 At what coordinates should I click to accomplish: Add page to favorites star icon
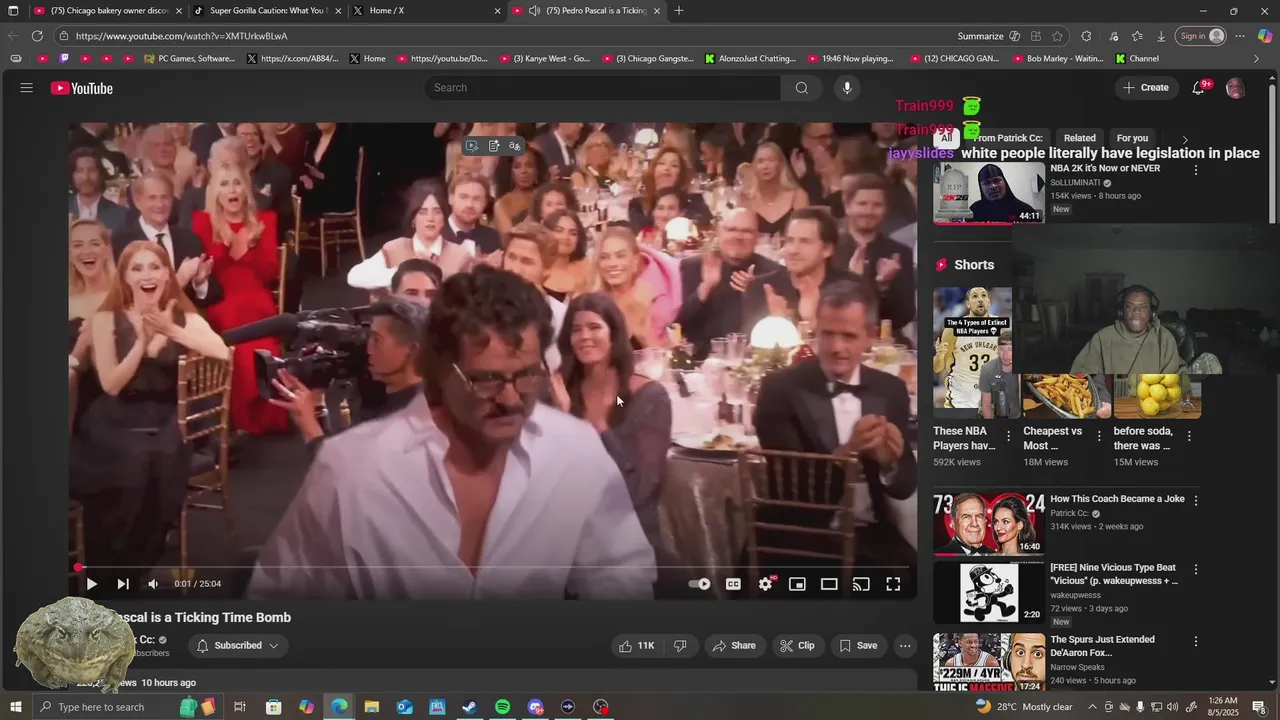[x=1057, y=36]
